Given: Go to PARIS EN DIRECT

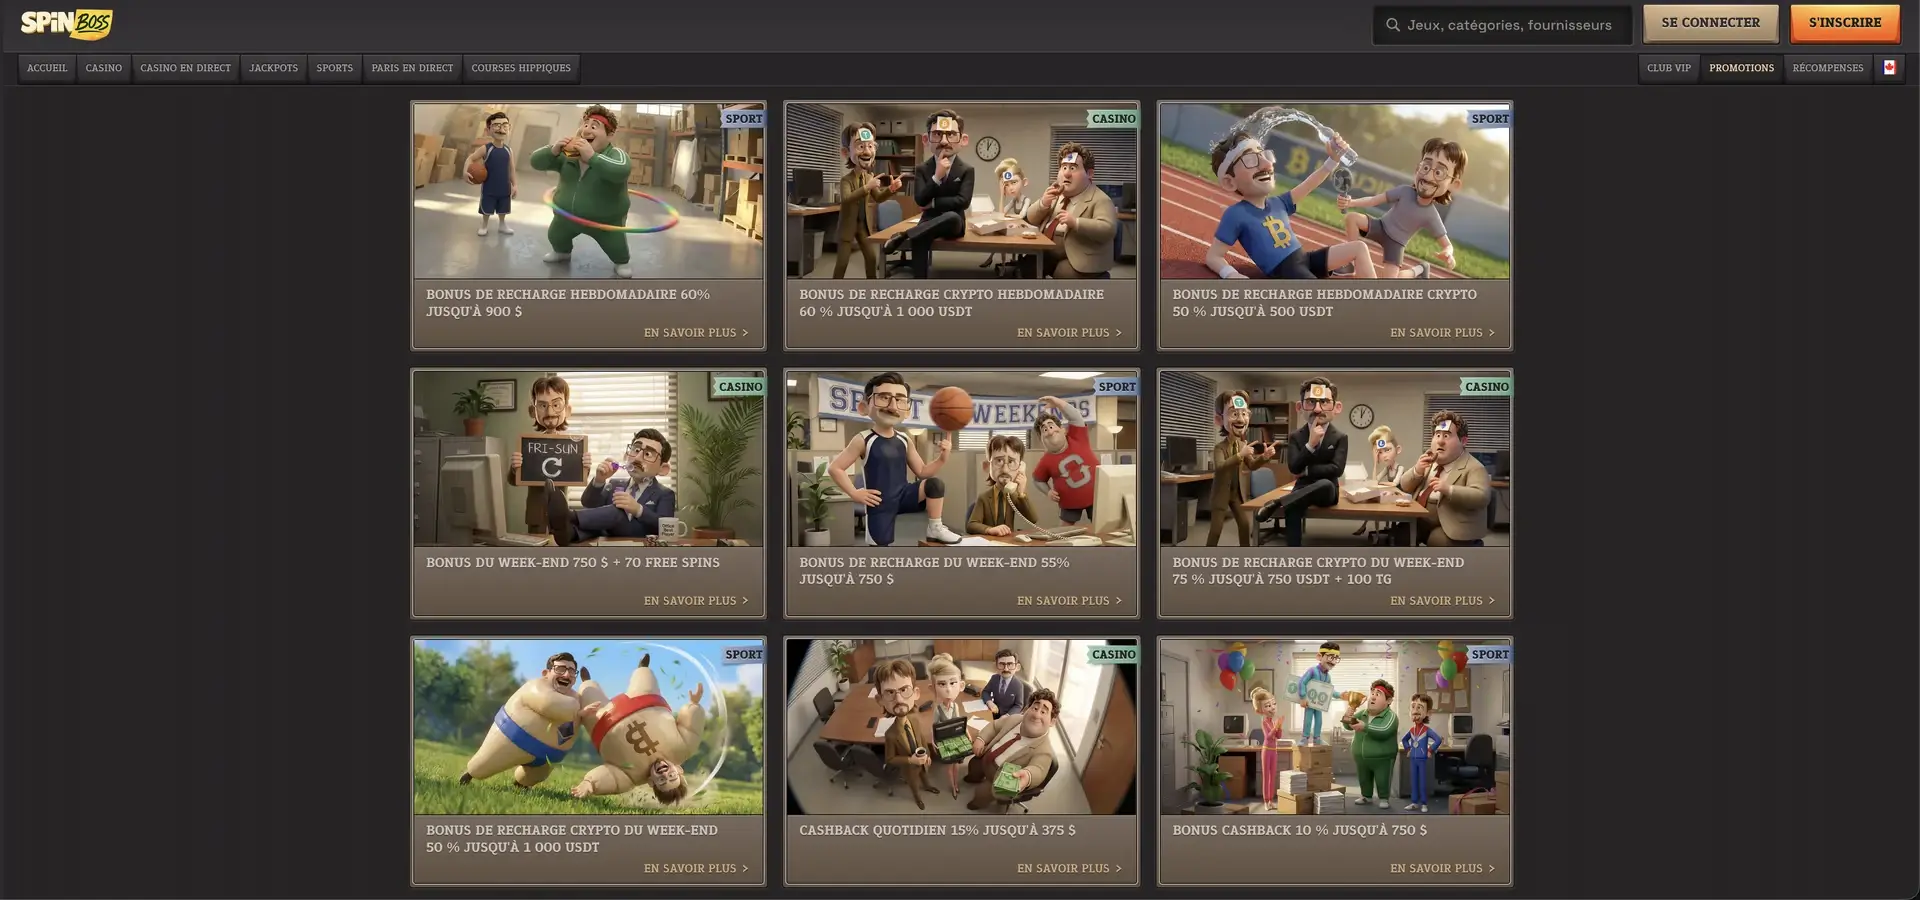Looking at the screenshot, I should (x=412, y=68).
